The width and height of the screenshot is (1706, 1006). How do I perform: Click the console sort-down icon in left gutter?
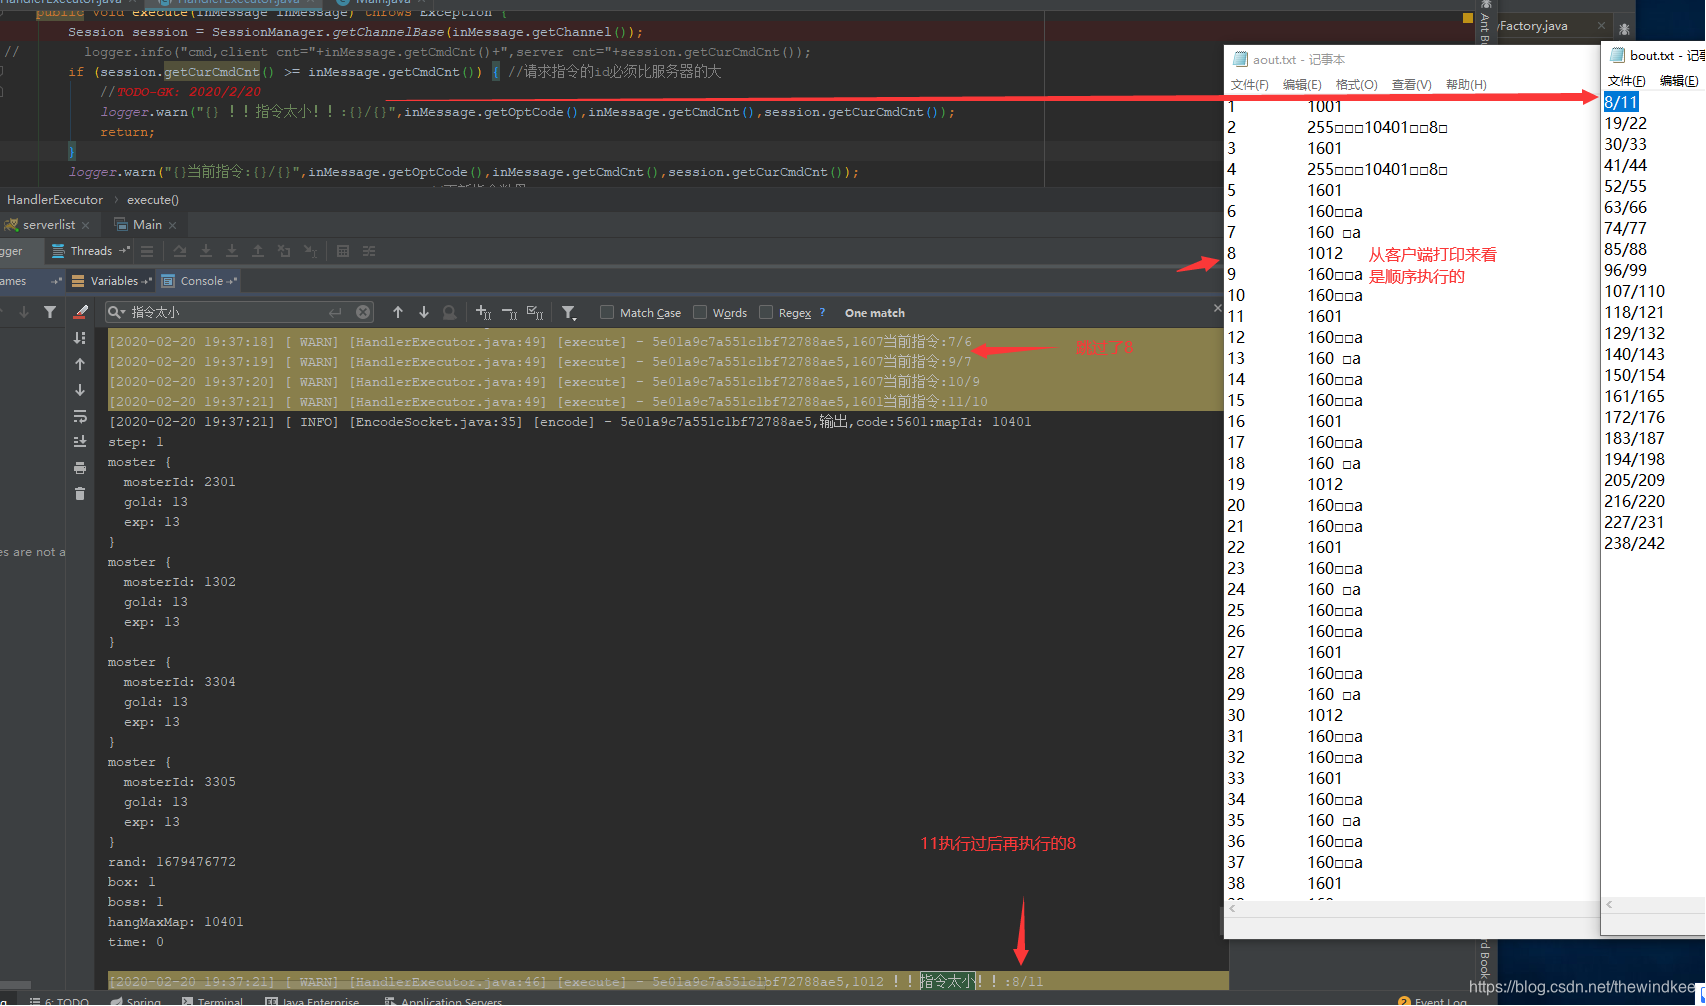[x=80, y=338]
